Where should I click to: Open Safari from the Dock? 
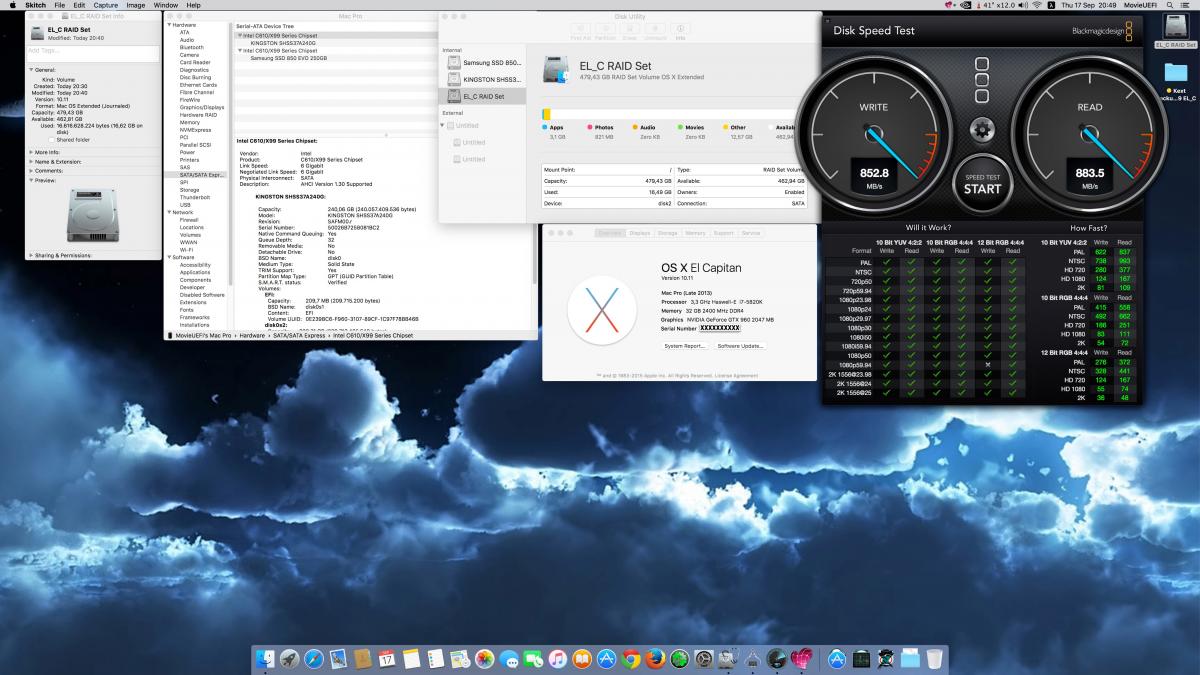point(314,659)
